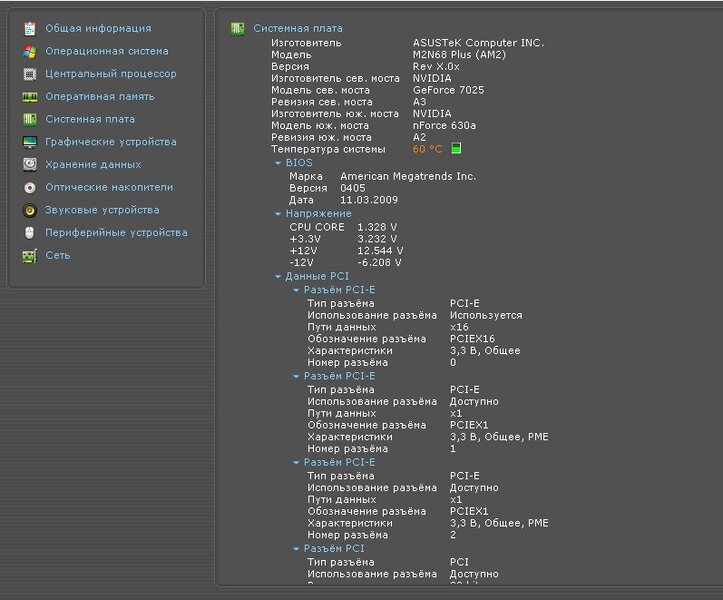Click the mouse icon for Периферийные устройства
This screenshot has height=600, width=723.
tap(30, 233)
